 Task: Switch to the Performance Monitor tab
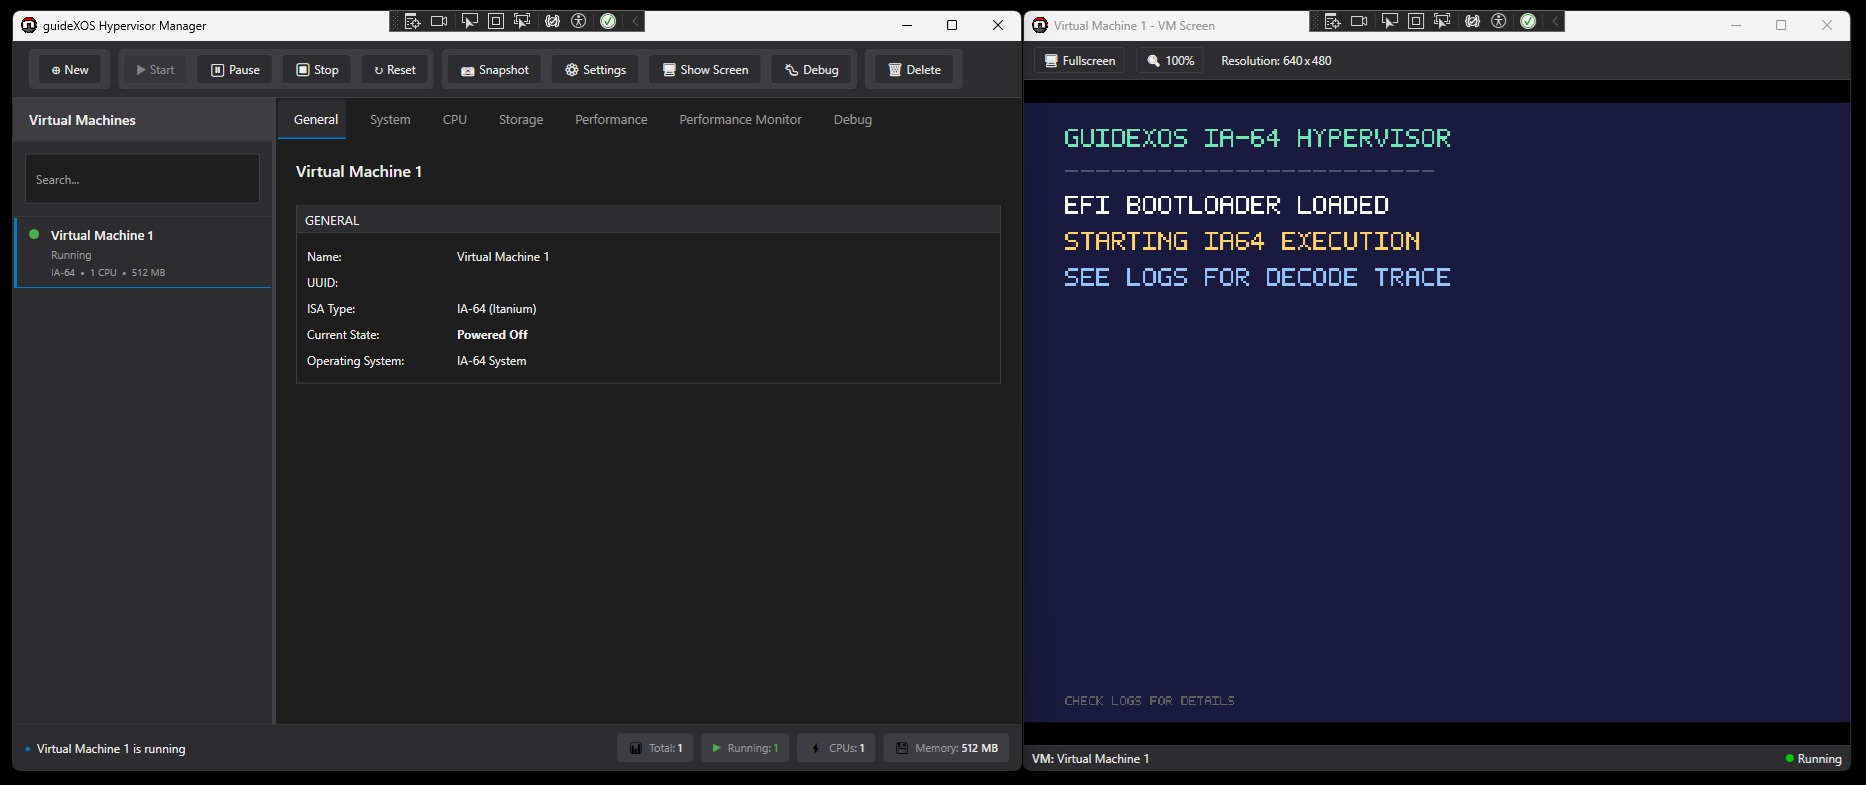(740, 119)
